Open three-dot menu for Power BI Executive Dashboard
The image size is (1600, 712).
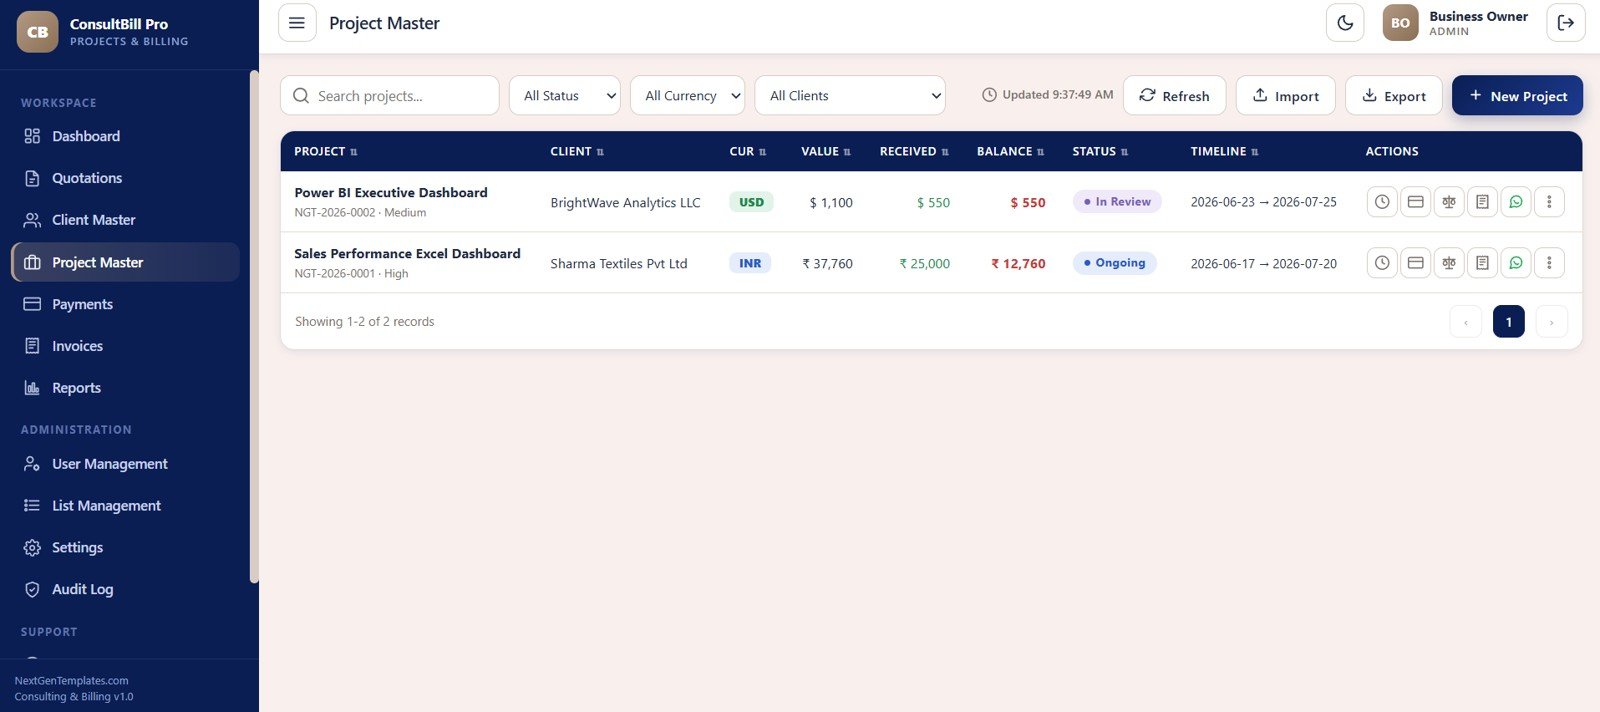[x=1549, y=202]
